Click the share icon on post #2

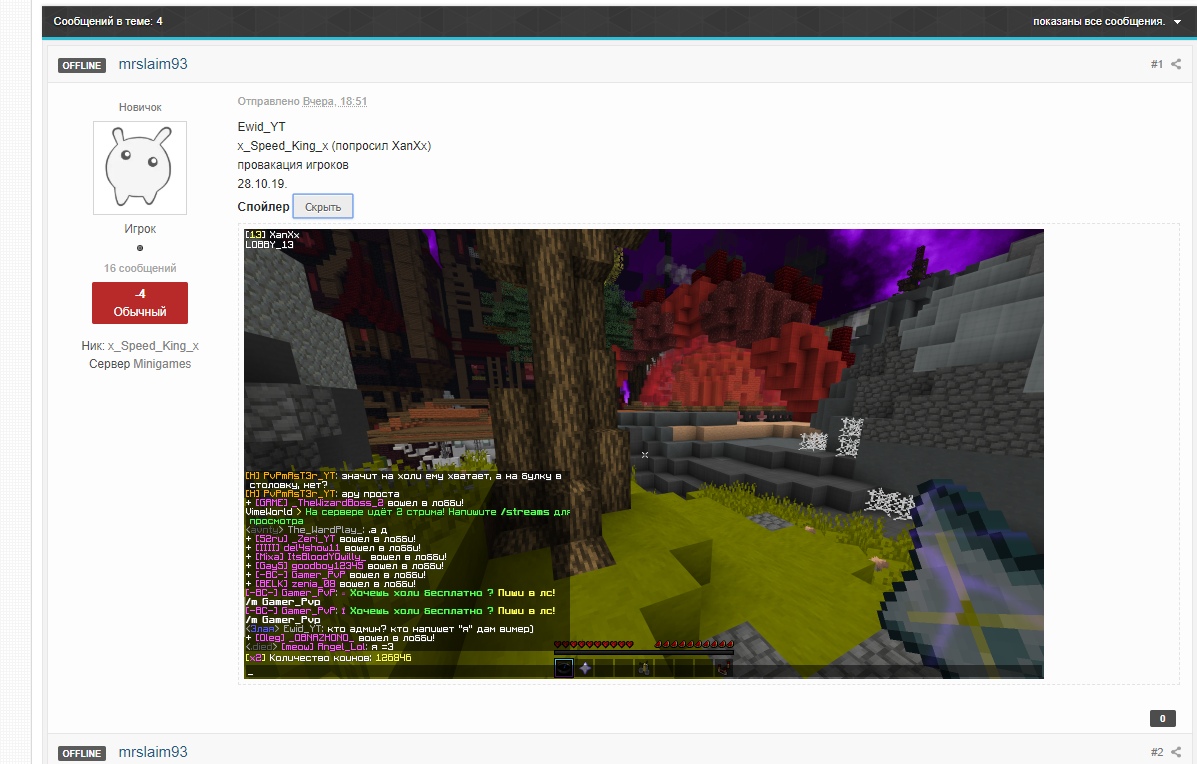click(x=1176, y=753)
